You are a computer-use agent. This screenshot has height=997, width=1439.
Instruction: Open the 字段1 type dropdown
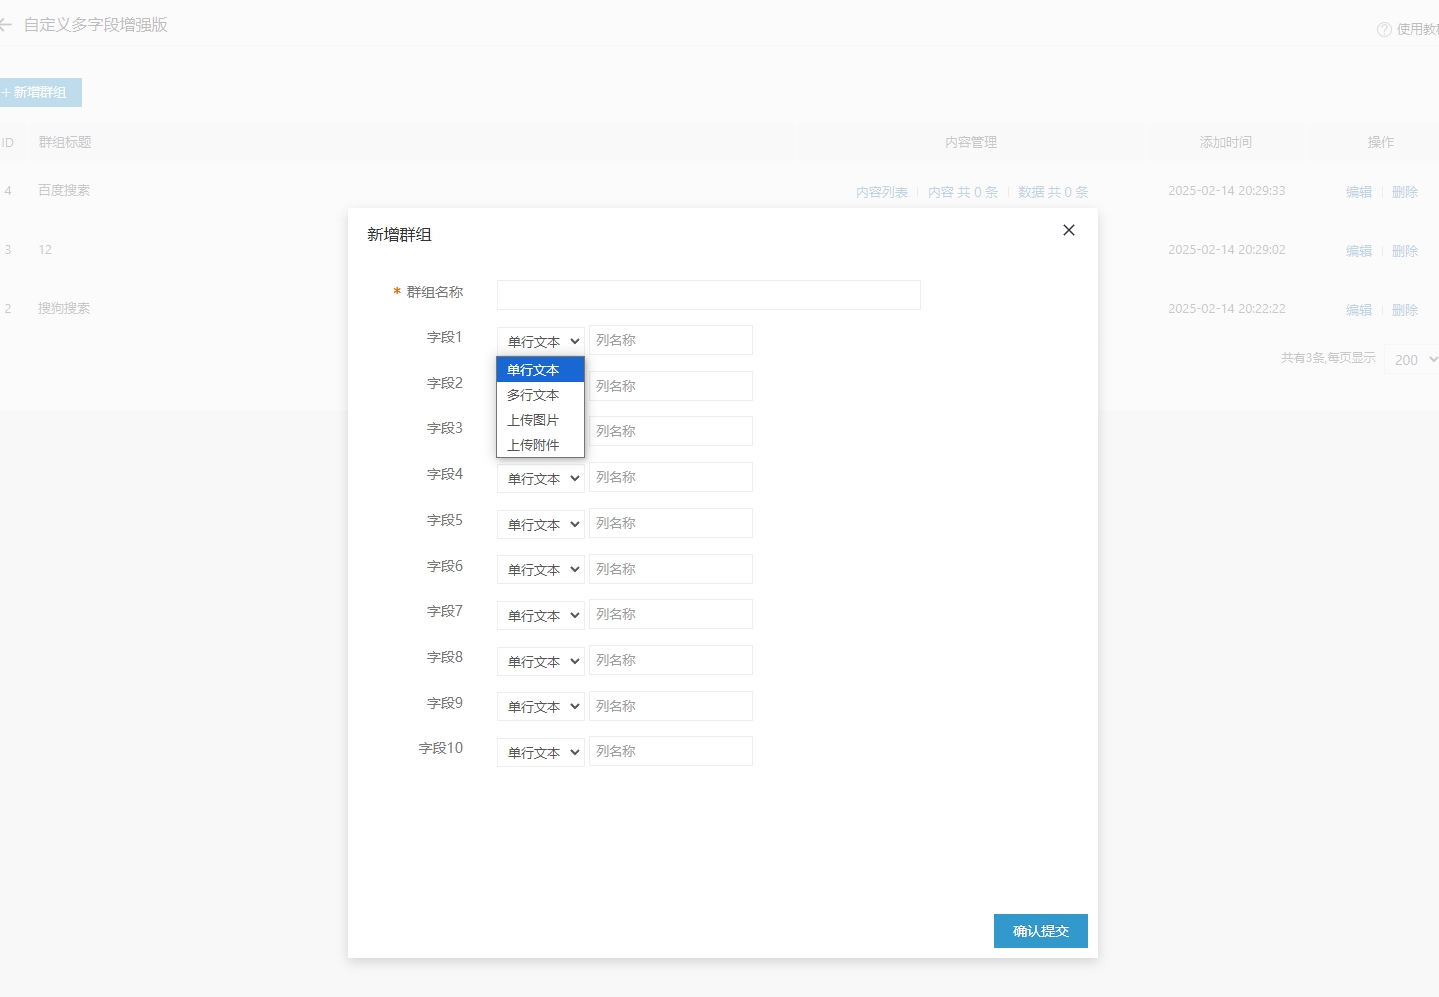point(541,341)
